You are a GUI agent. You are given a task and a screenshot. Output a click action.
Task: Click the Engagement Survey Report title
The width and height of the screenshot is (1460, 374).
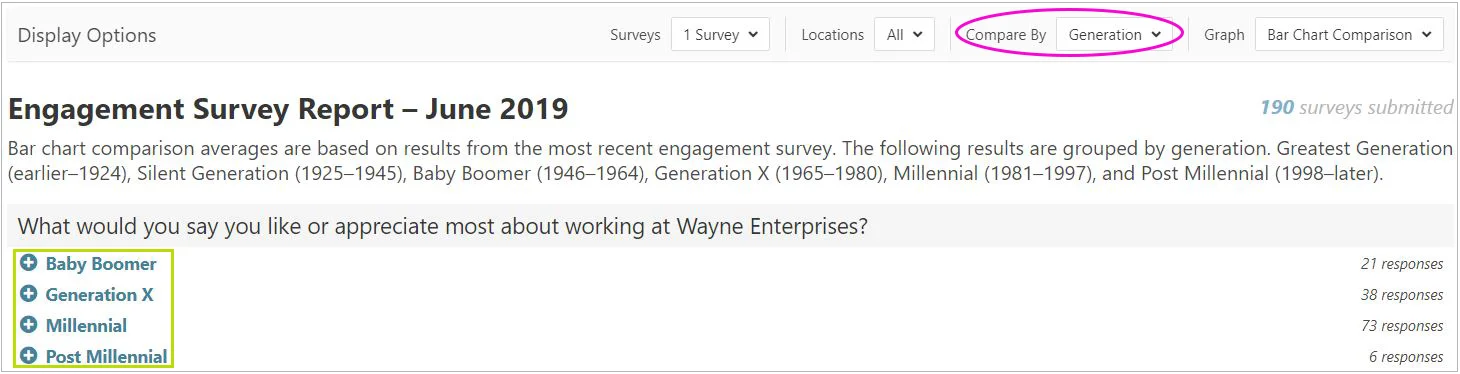[x=288, y=108]
